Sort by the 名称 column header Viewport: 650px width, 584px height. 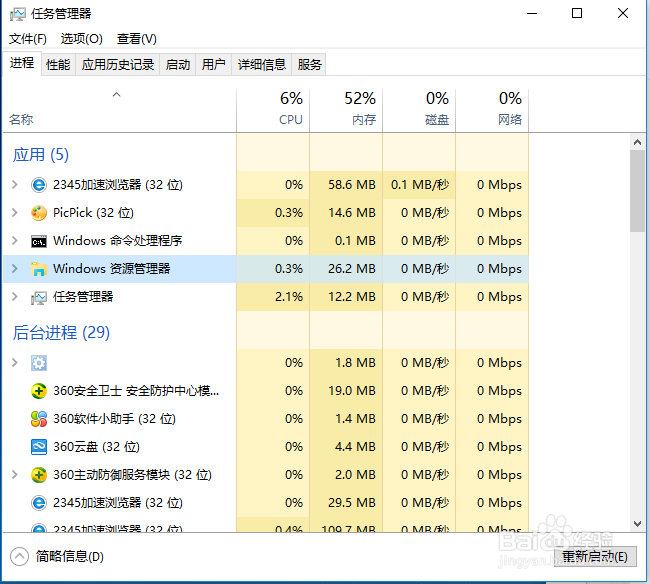[119, 111]
